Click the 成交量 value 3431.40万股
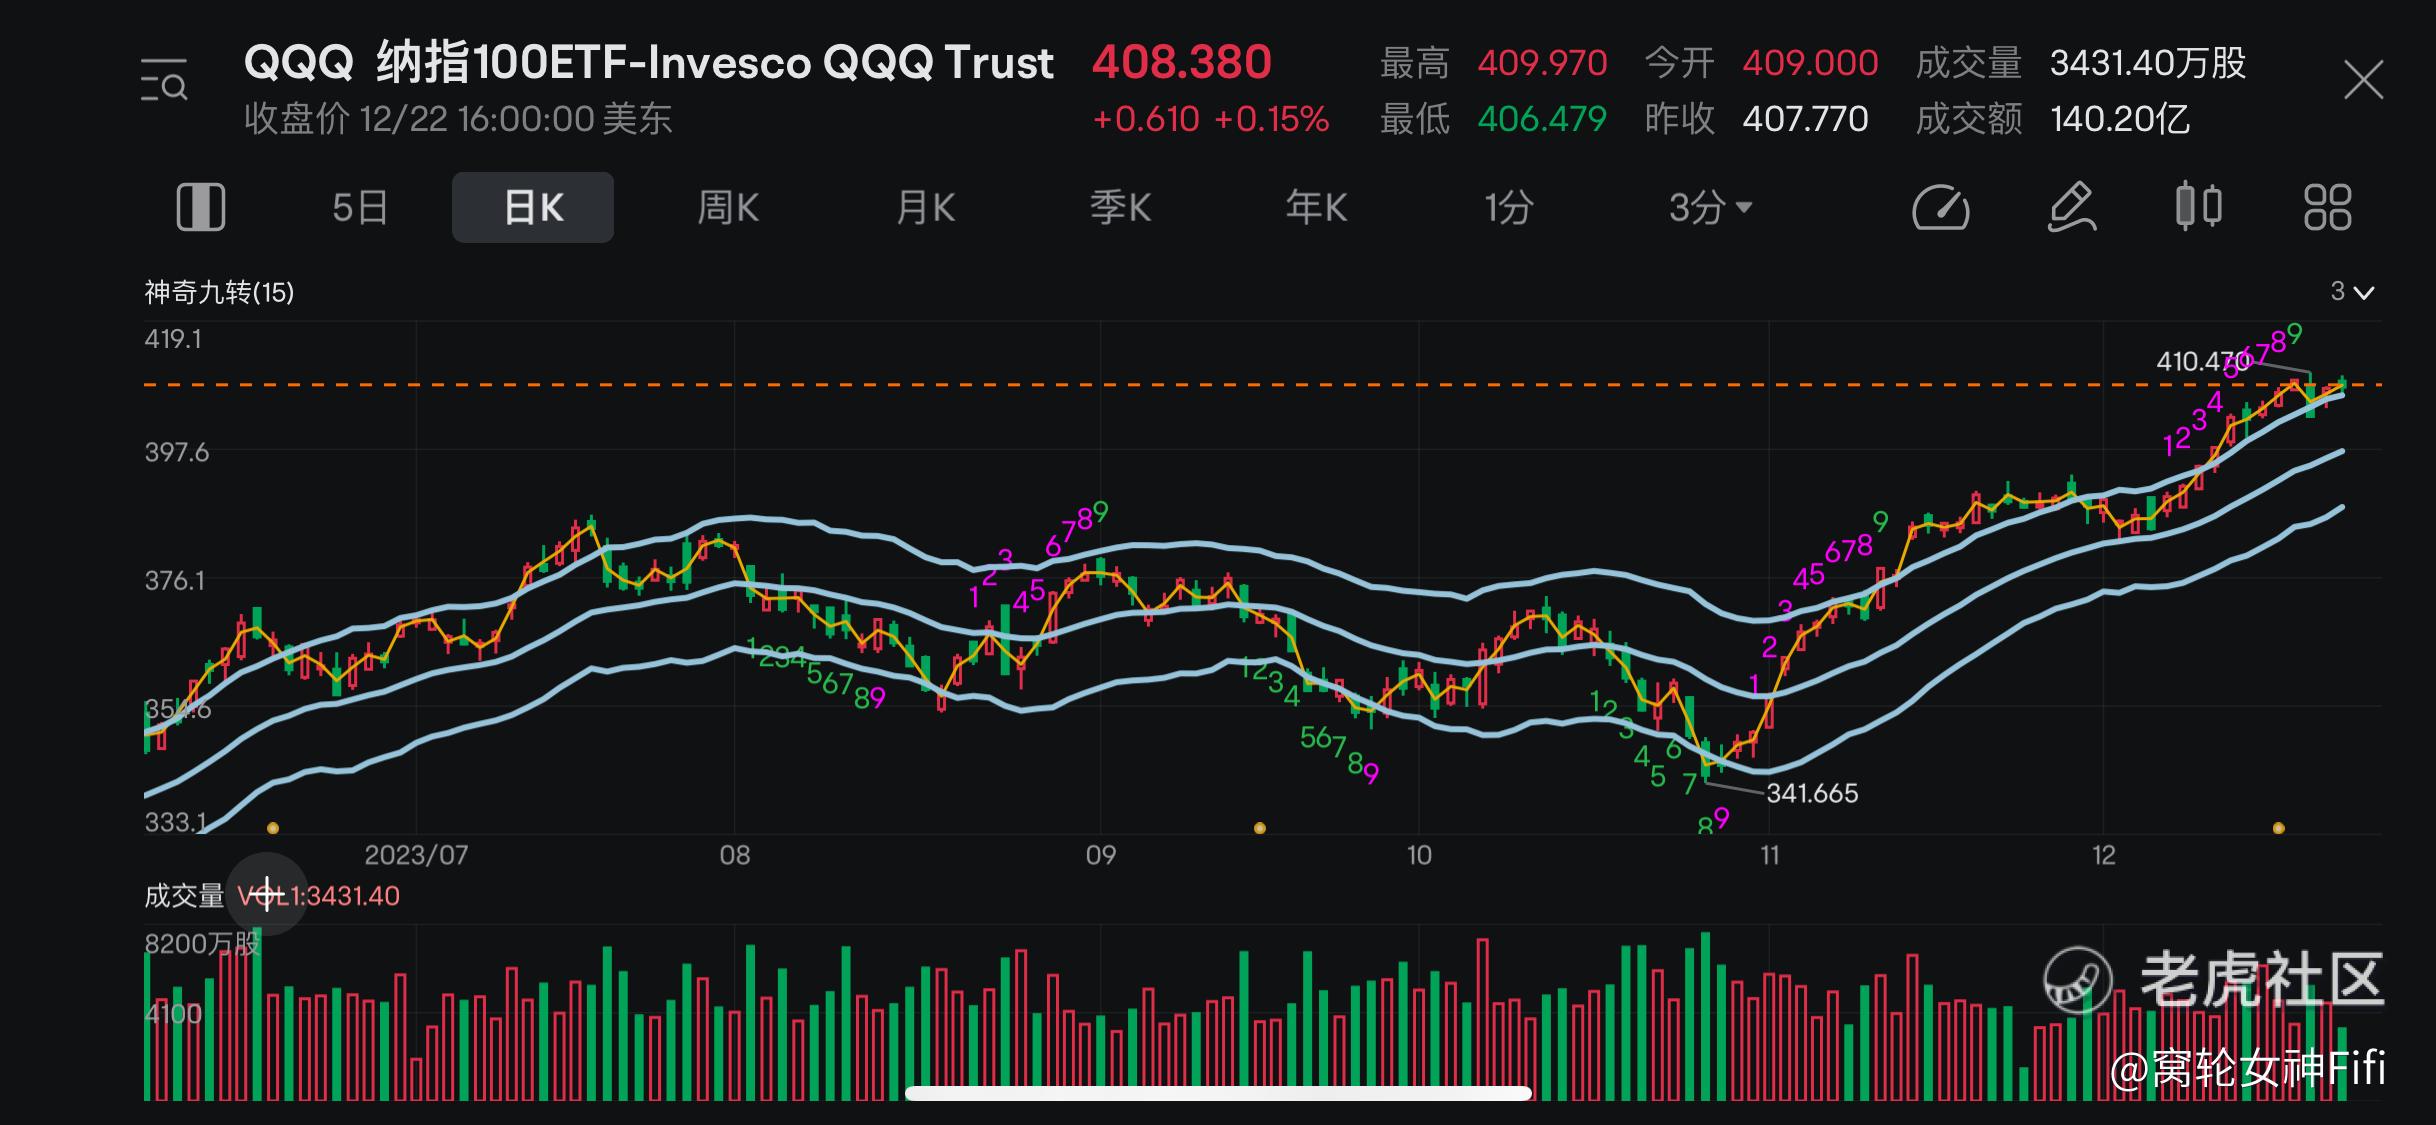 (2148, 63)
